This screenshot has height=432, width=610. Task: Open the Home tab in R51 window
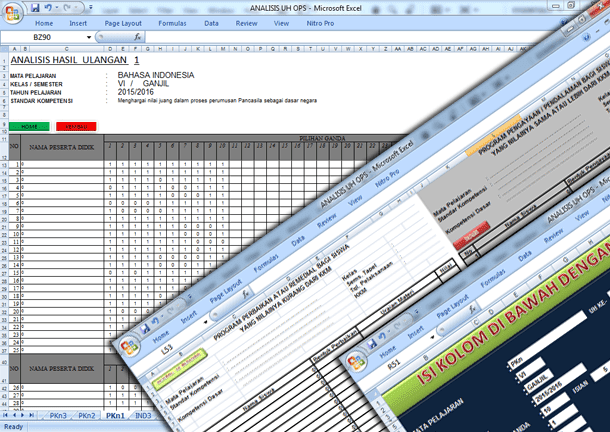point(387,352)
